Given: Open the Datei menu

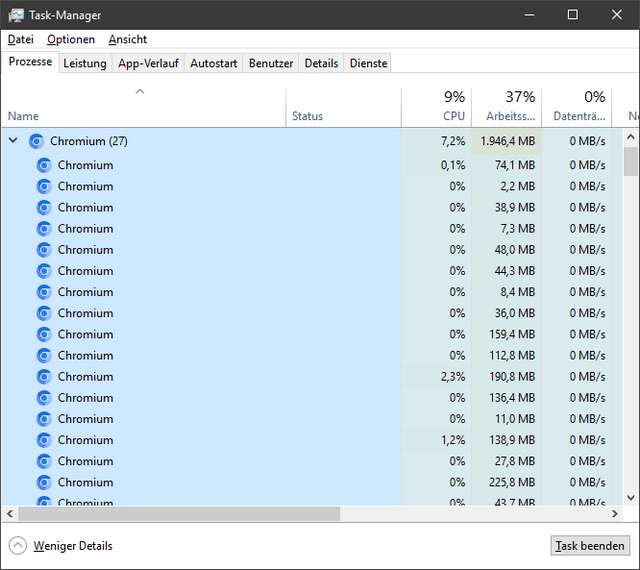Looking at the screenshot, I should pyautogui.click(x=20, y=40).
